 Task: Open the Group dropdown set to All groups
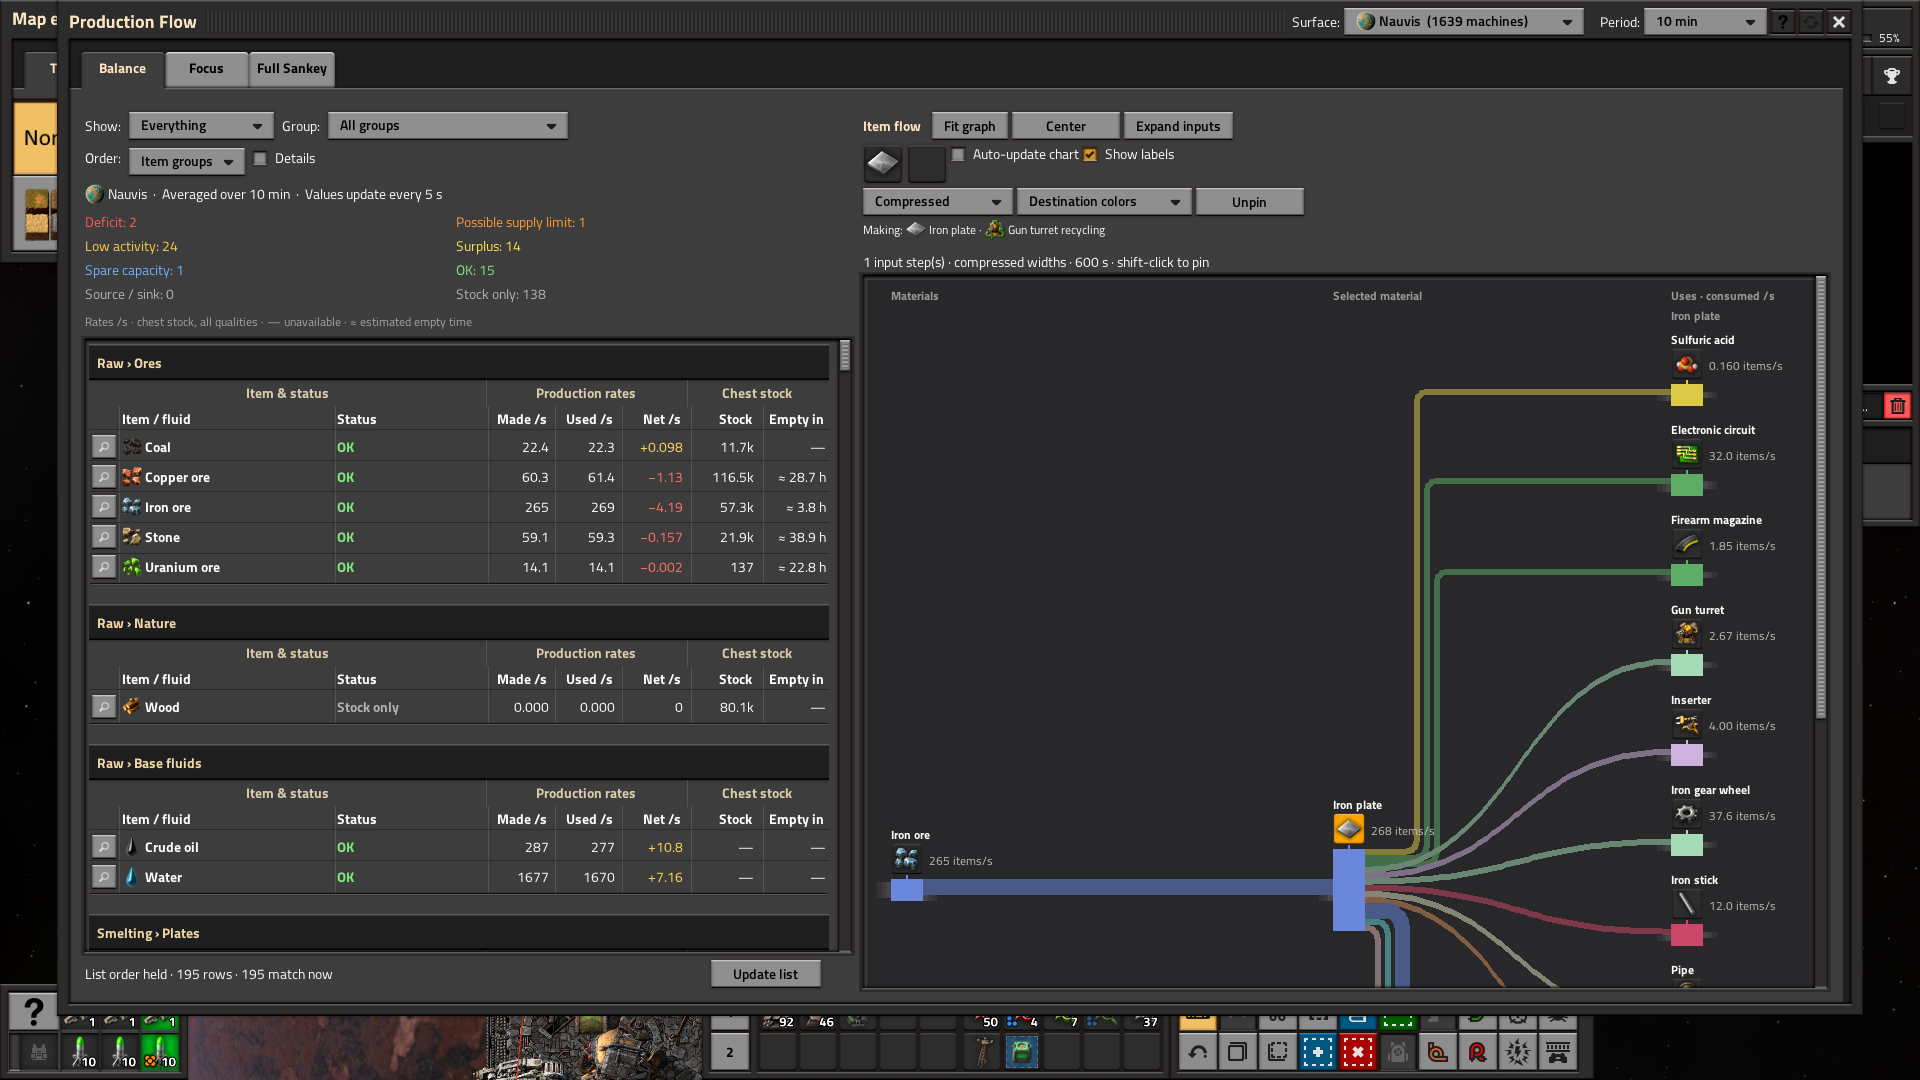(x=448, y=126)
